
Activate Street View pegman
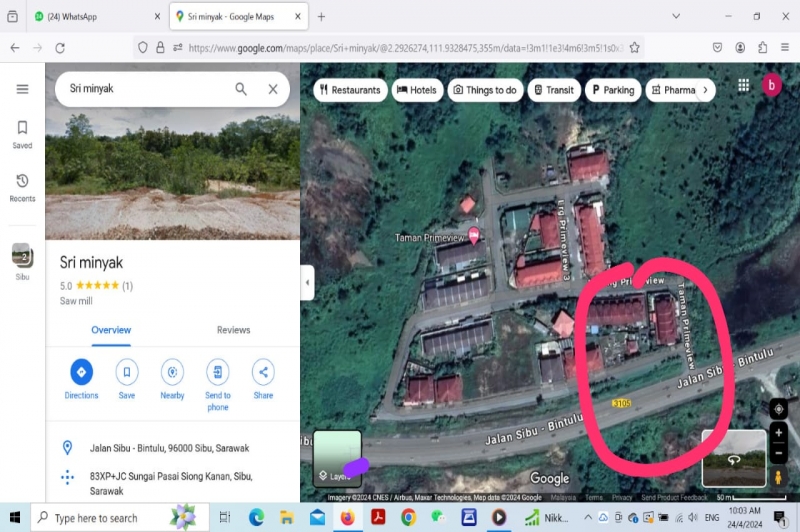click(x=778, y=477)
